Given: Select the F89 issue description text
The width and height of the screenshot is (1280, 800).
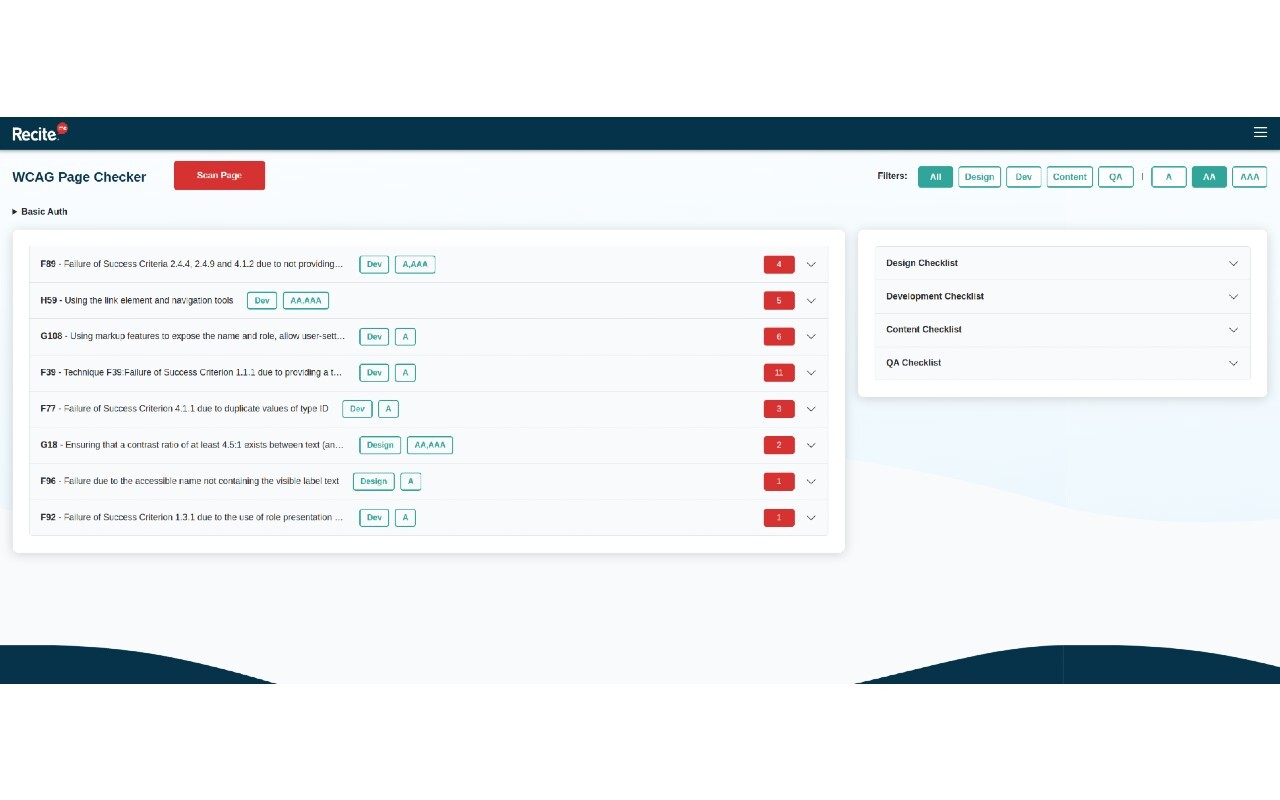Looking at the screenshot, I should pyautogui.click(x=192, y=265).
